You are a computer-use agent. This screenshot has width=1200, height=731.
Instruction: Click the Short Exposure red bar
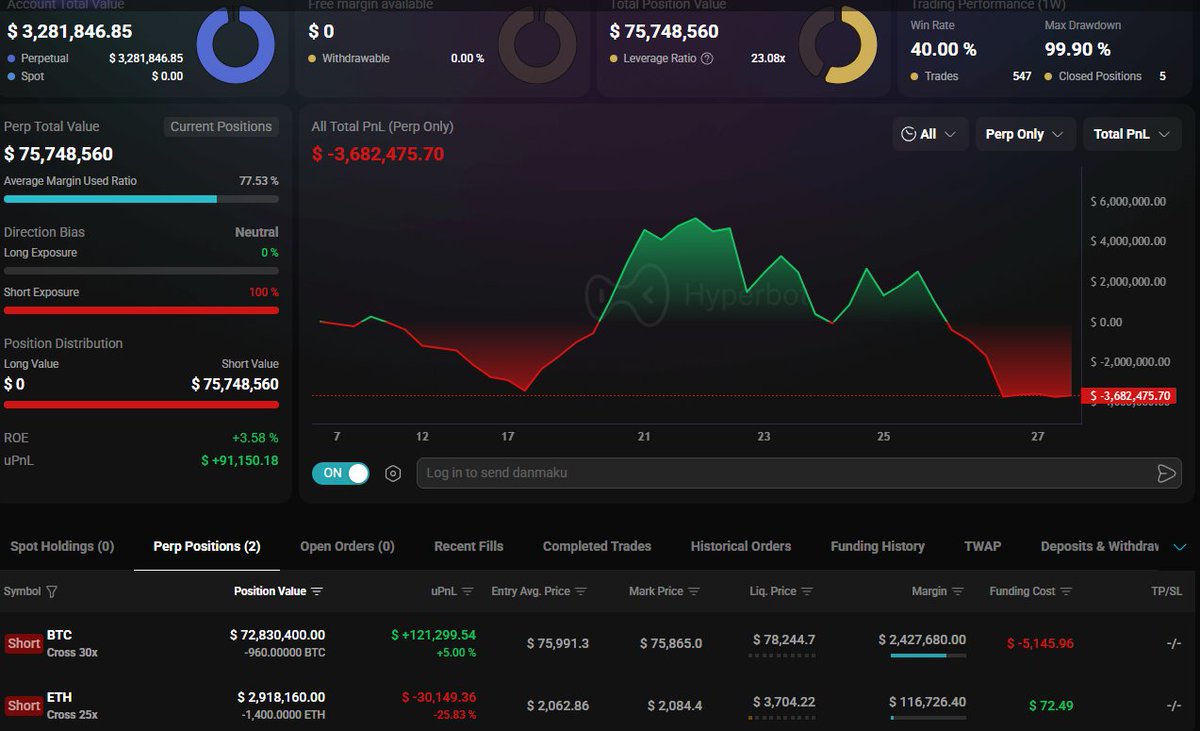click(x=141, y=310)
